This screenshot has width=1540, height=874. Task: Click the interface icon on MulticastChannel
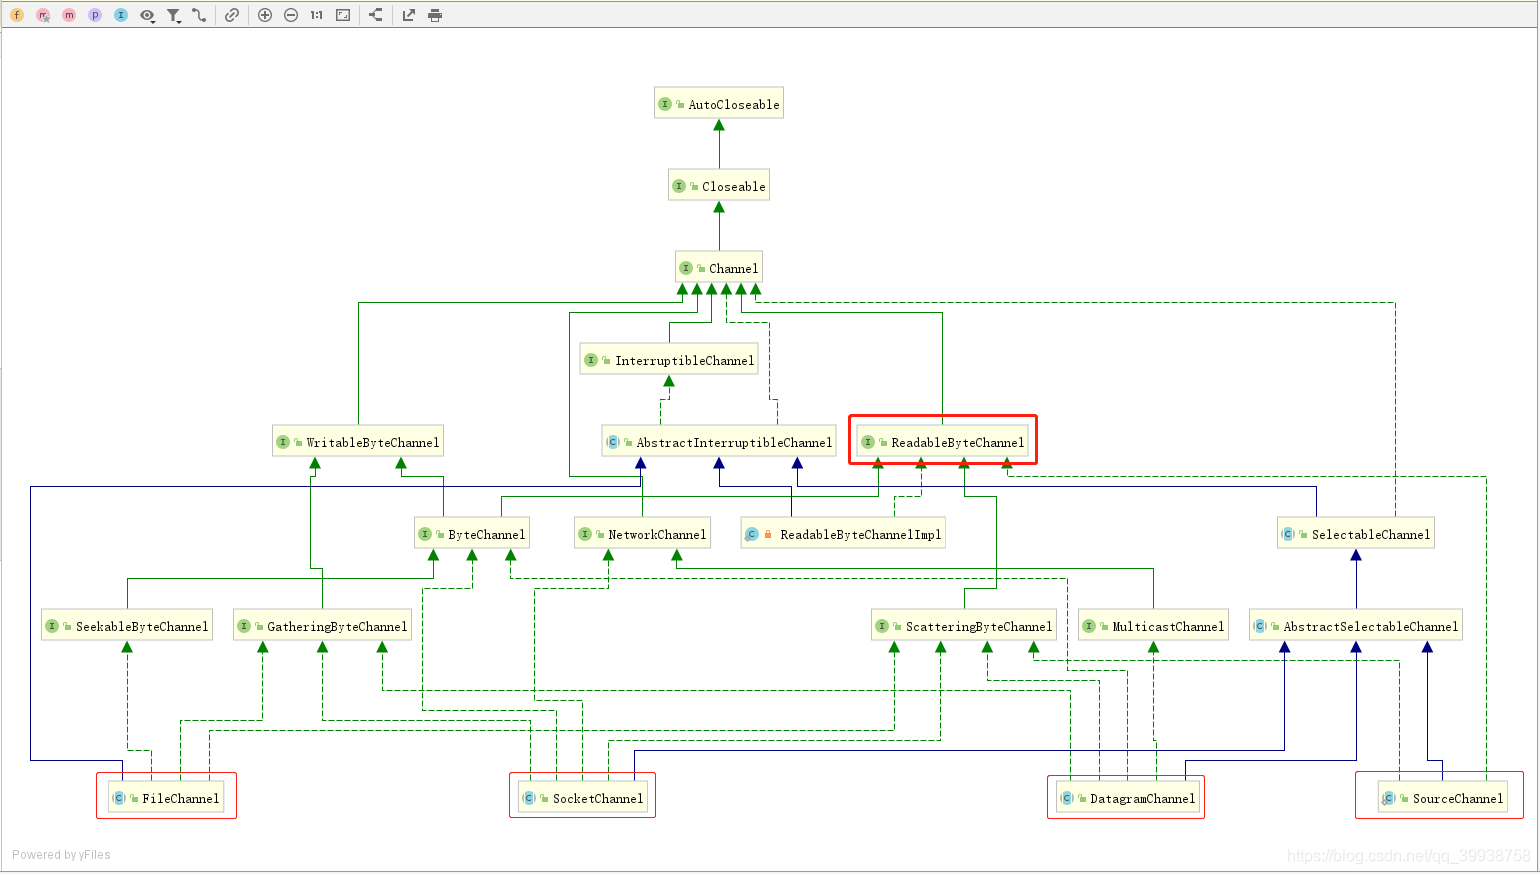(x=1089, y=626)
